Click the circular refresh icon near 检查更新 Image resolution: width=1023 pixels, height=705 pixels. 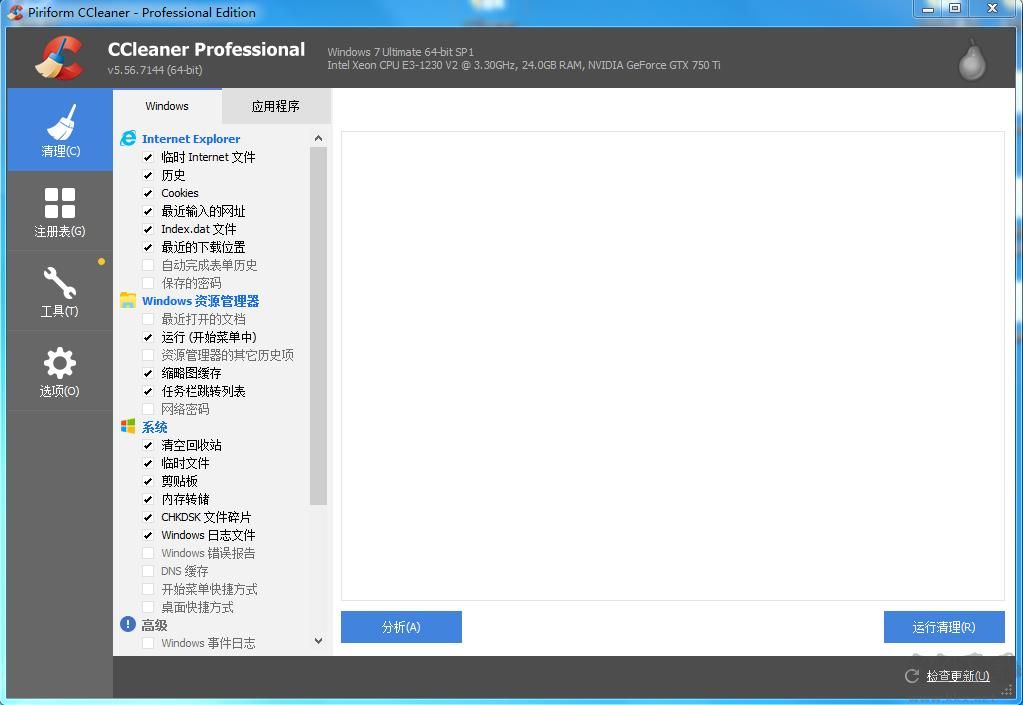[x=911, y=676]
